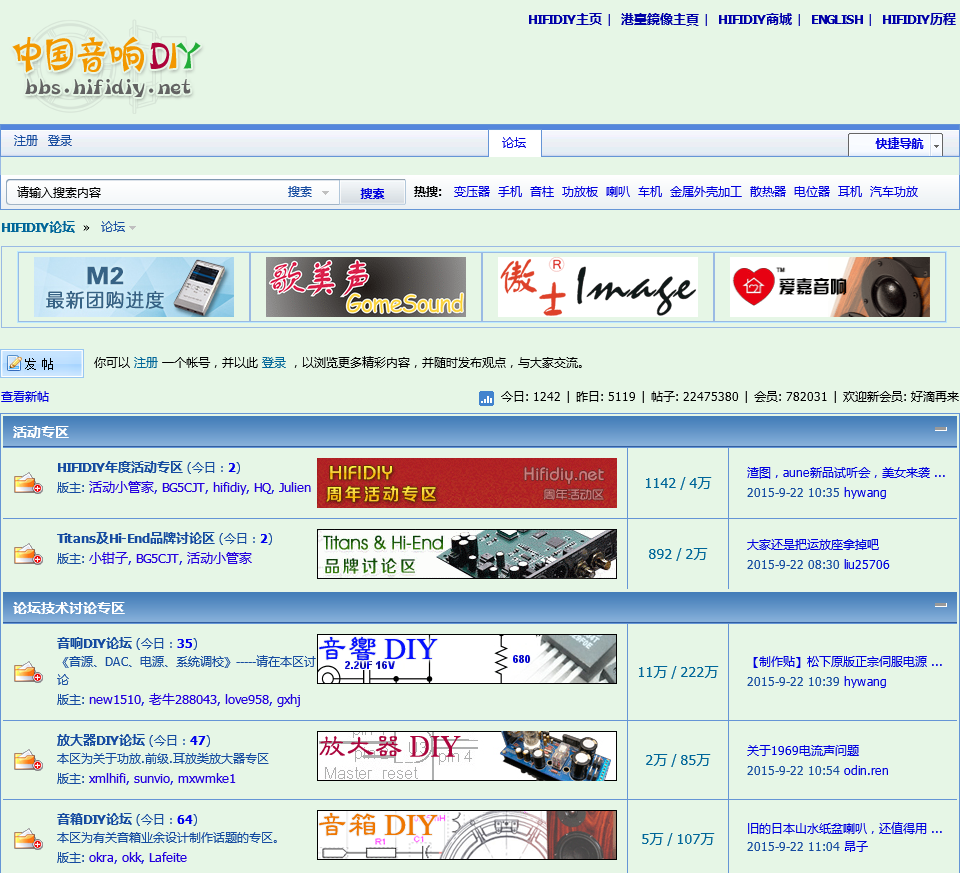Screen dimensions: 960x873
Task: Open latest post 关于1969电流声问题
Action: coord(803,751)
